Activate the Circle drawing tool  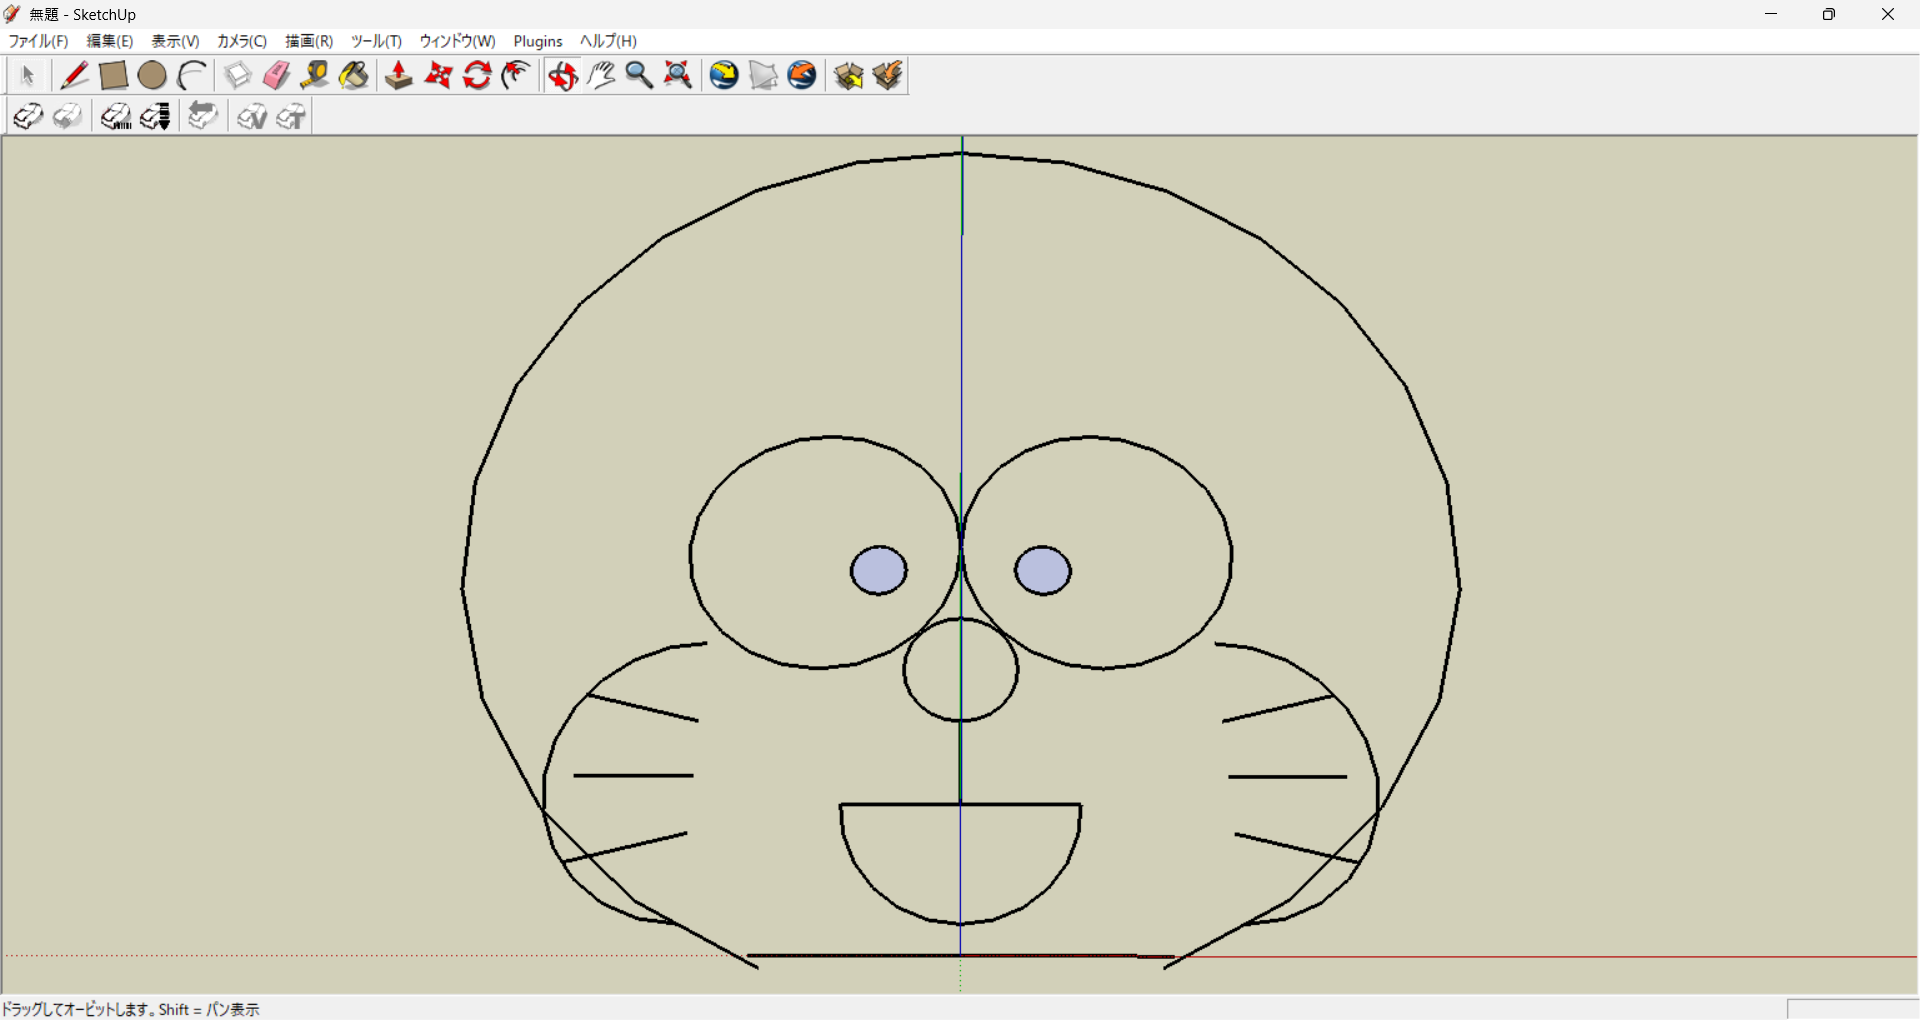pyautogui.click(x=152, y=75)
